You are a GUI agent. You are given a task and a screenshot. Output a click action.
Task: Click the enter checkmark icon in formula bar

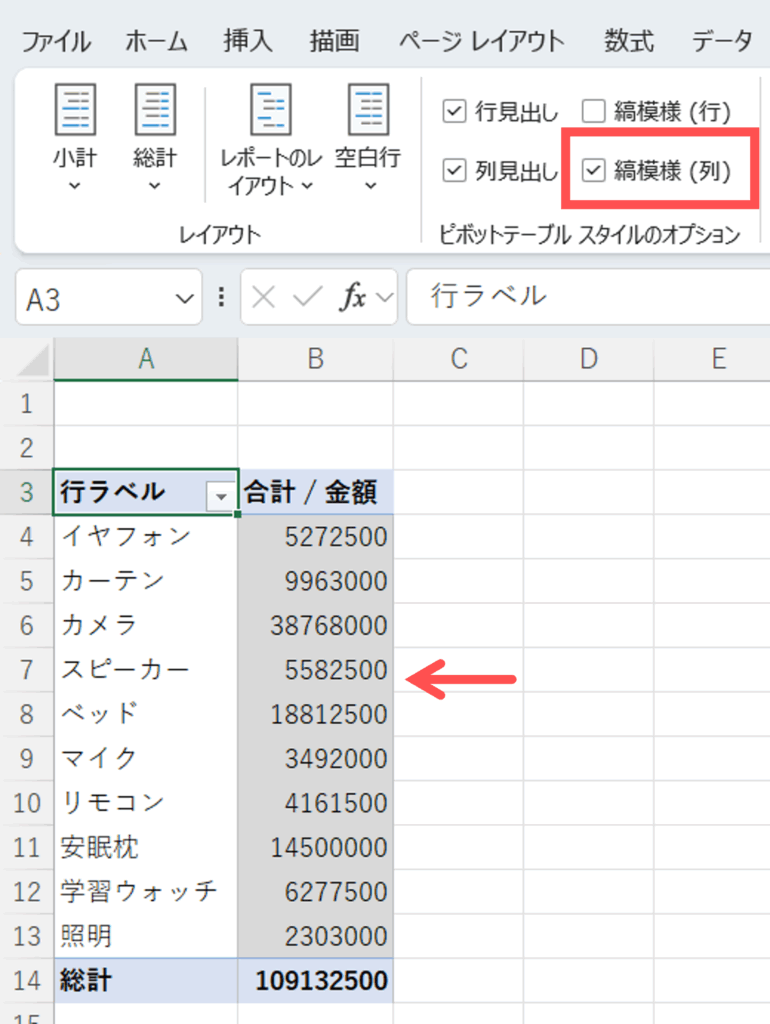308,297
